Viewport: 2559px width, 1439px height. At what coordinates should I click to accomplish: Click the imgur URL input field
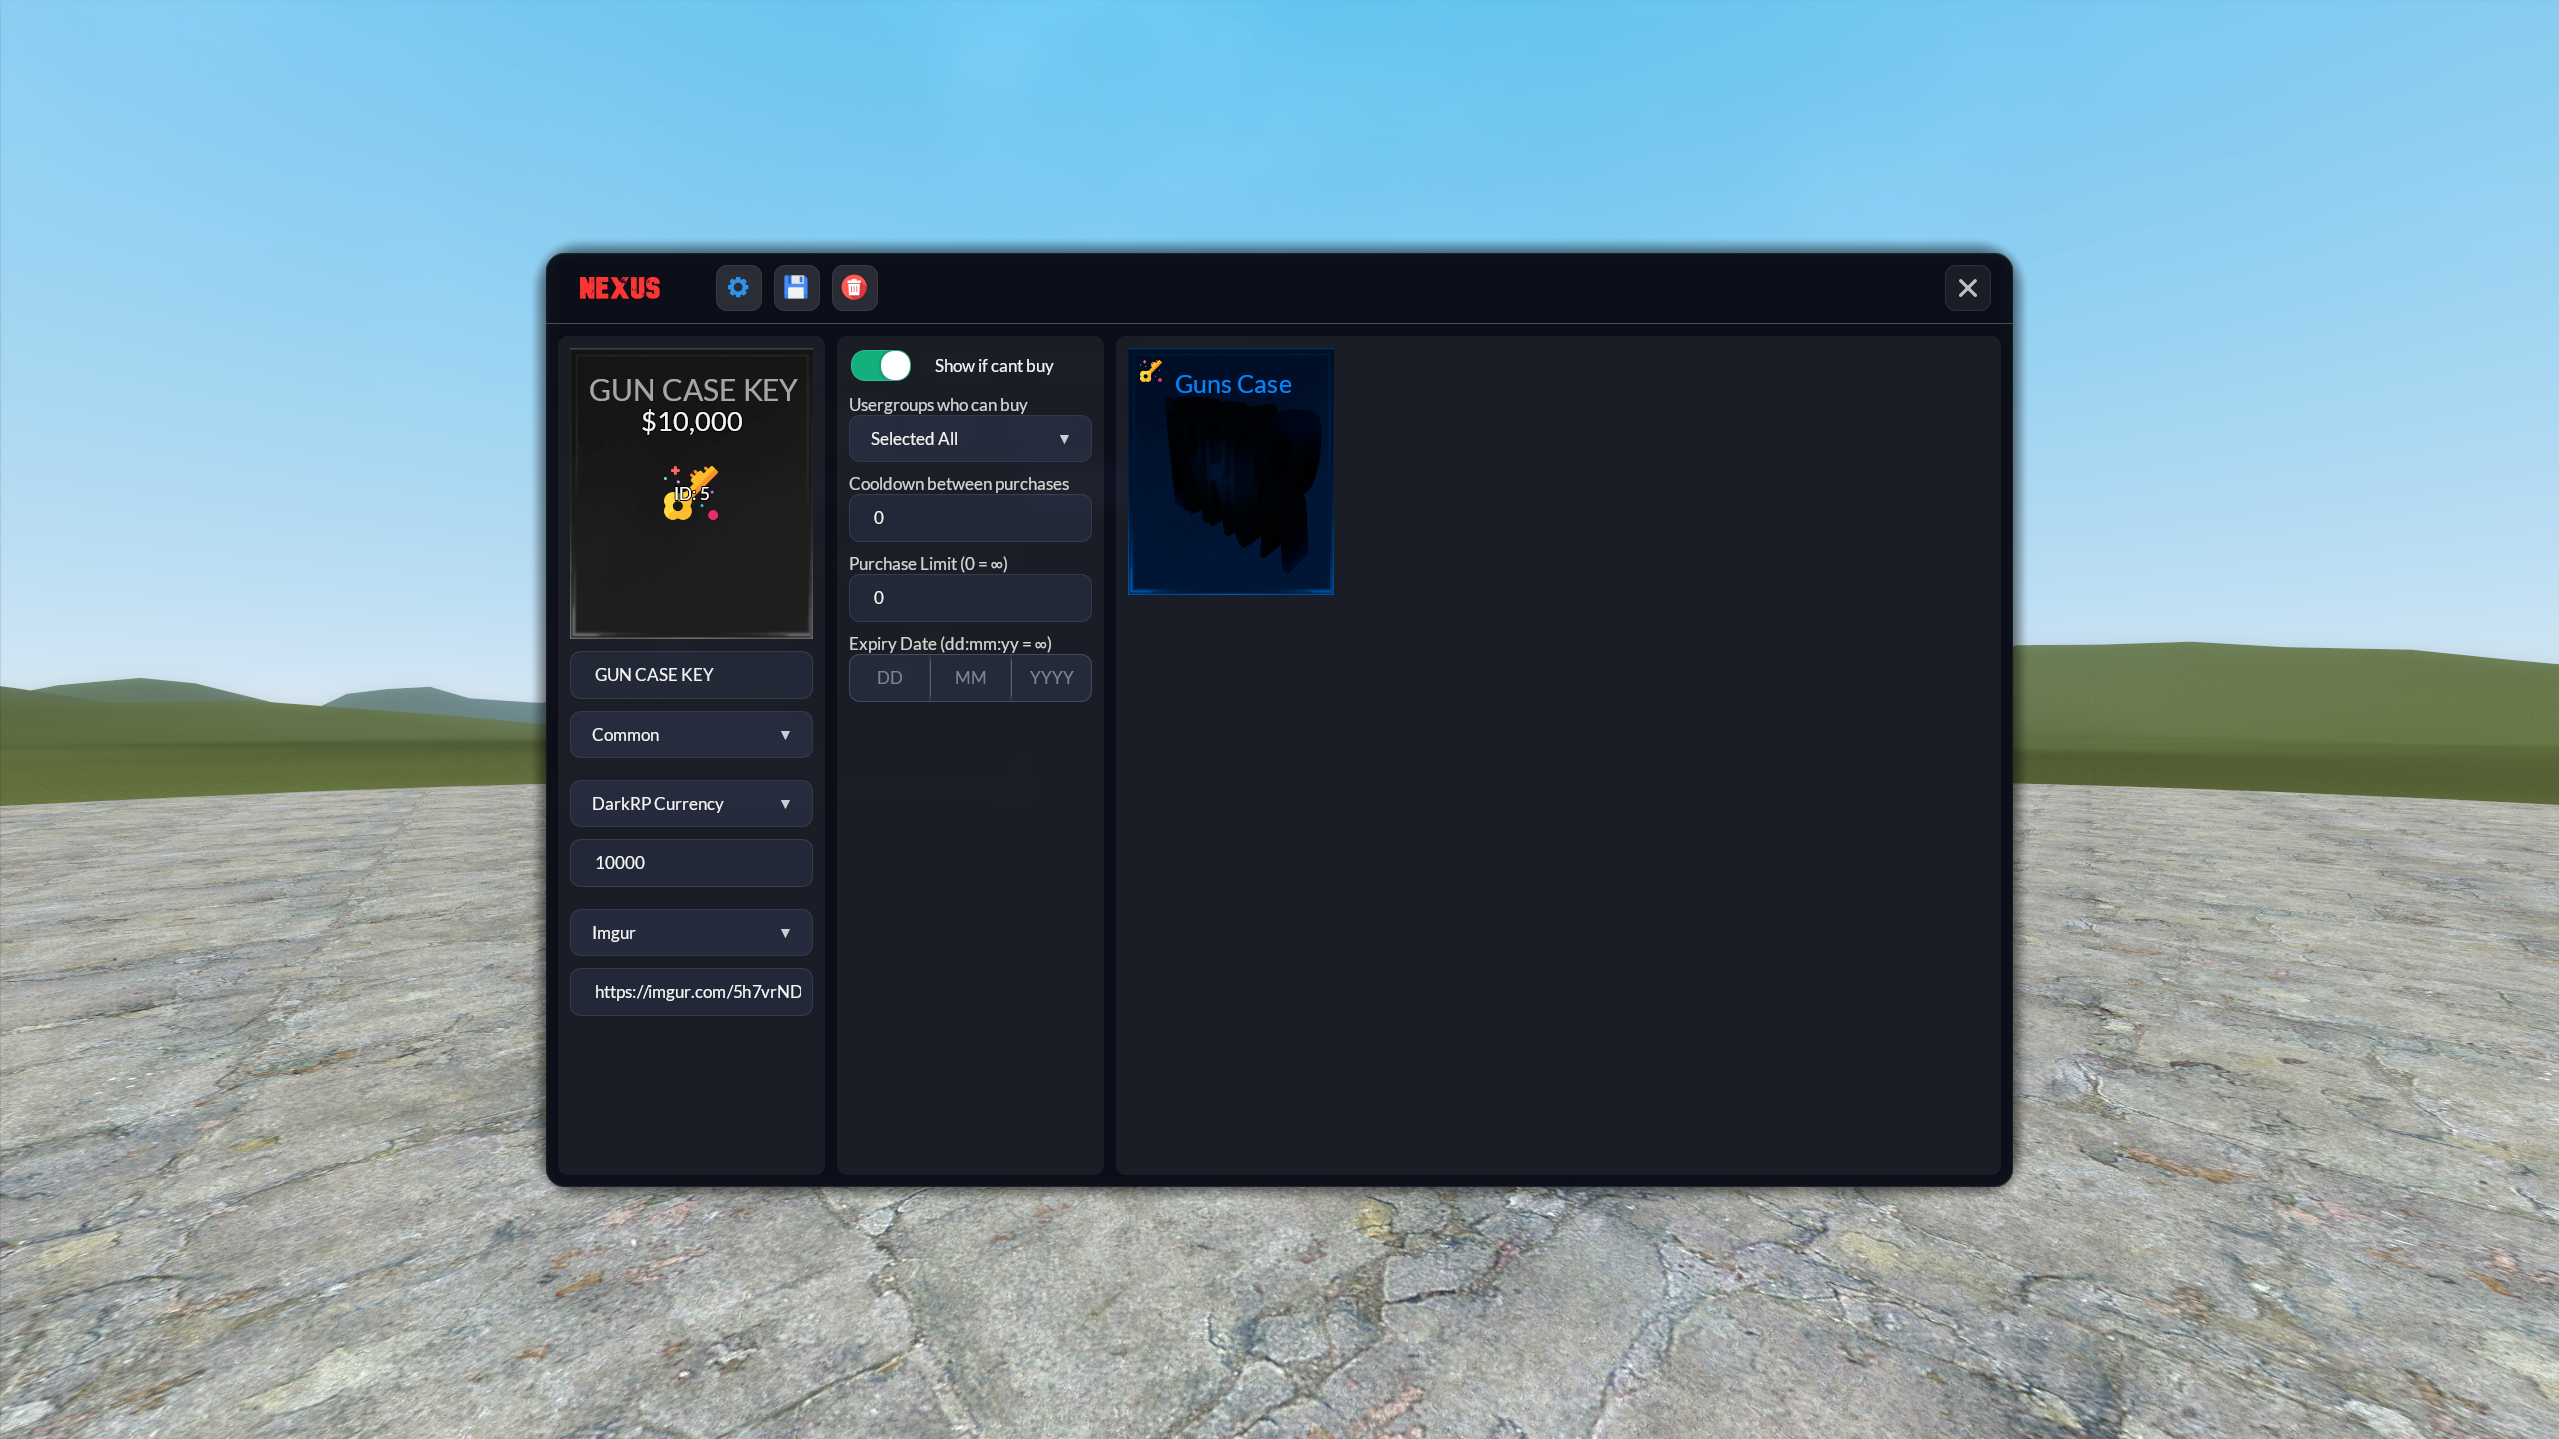pyautogui.click(x=690, y=992)
